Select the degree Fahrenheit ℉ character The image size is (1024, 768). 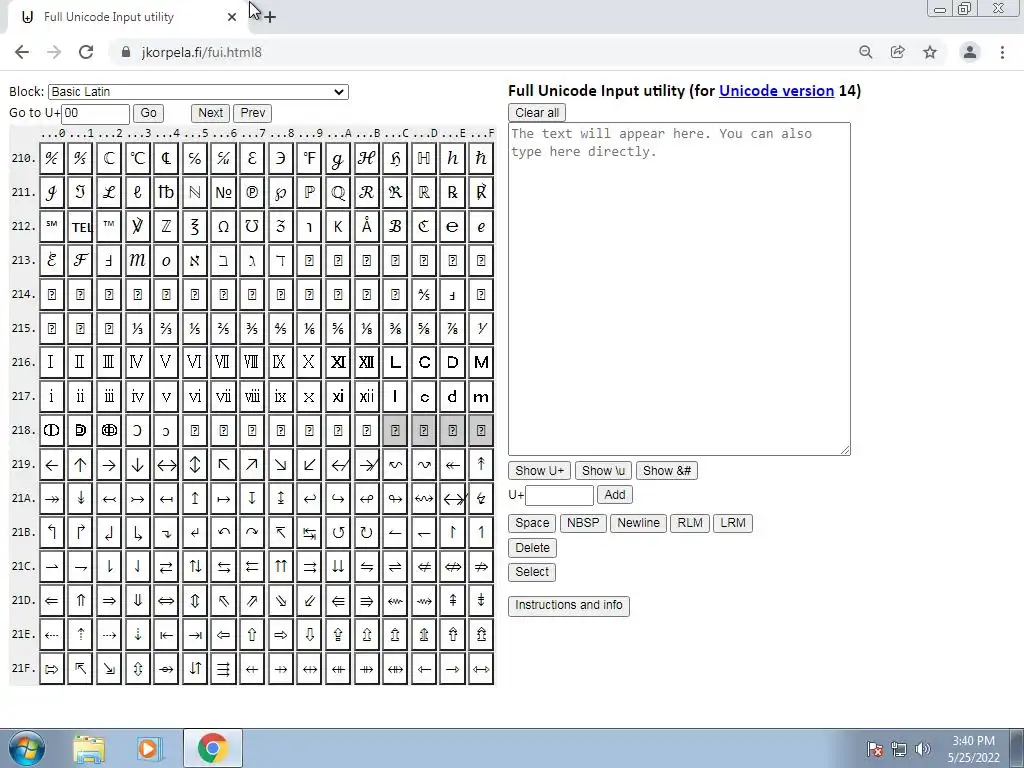309,159
